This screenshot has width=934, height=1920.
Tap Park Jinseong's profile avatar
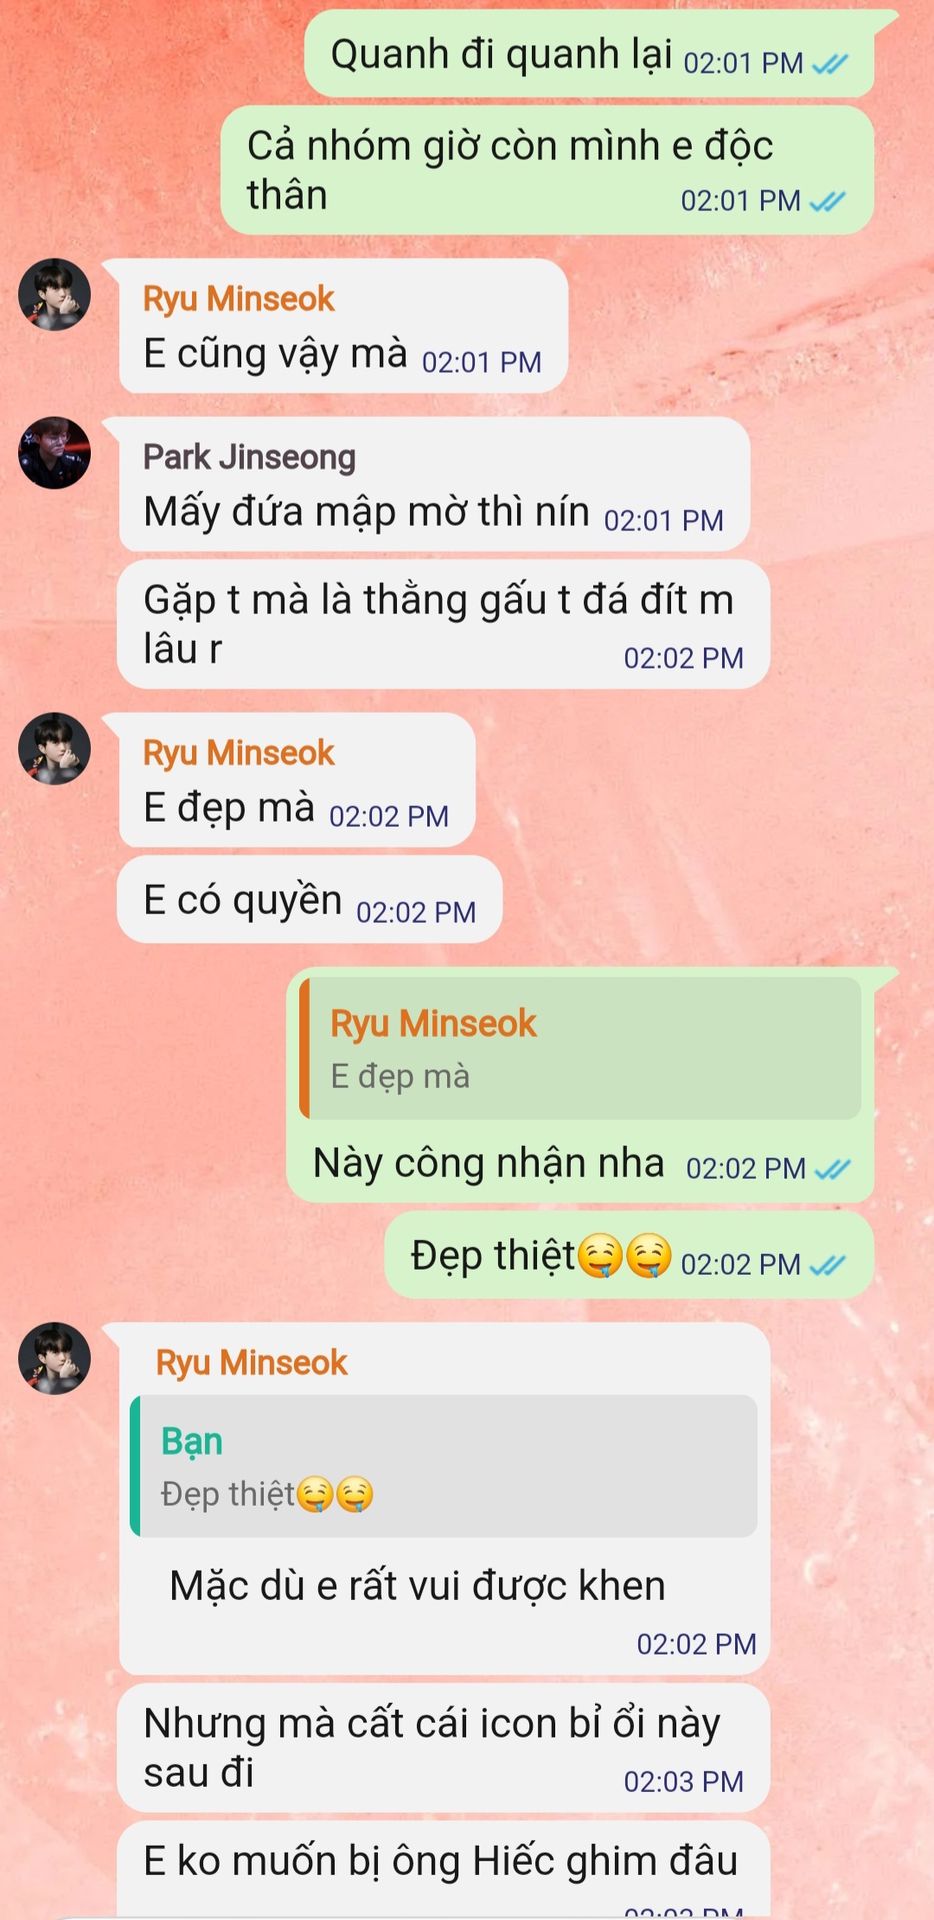(55, 453)
